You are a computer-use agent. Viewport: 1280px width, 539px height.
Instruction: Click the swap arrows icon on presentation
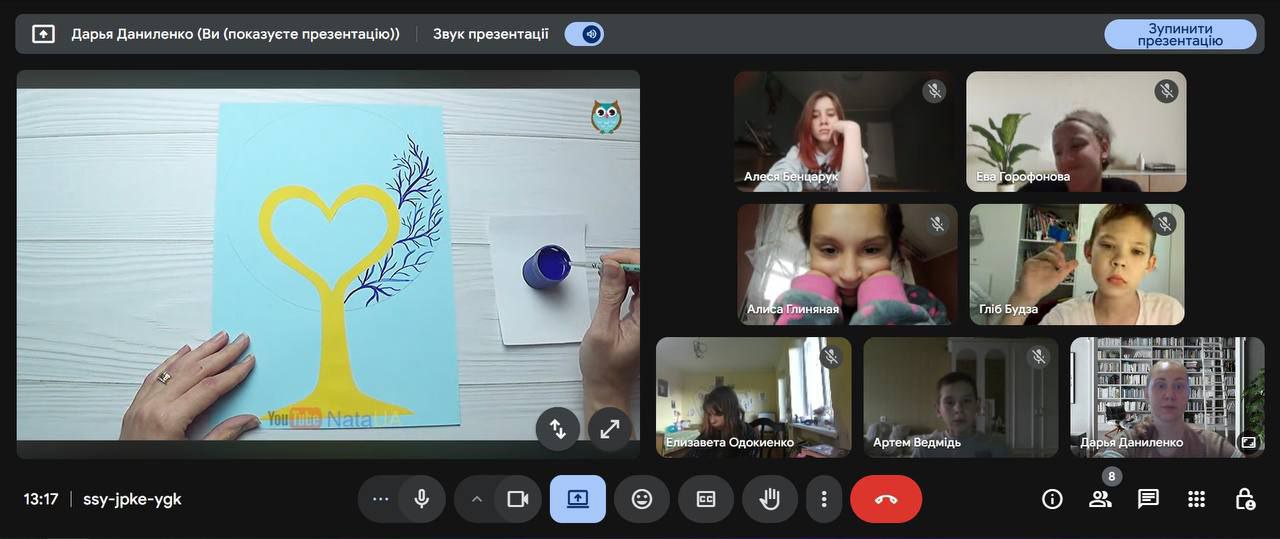pos(558,429)
